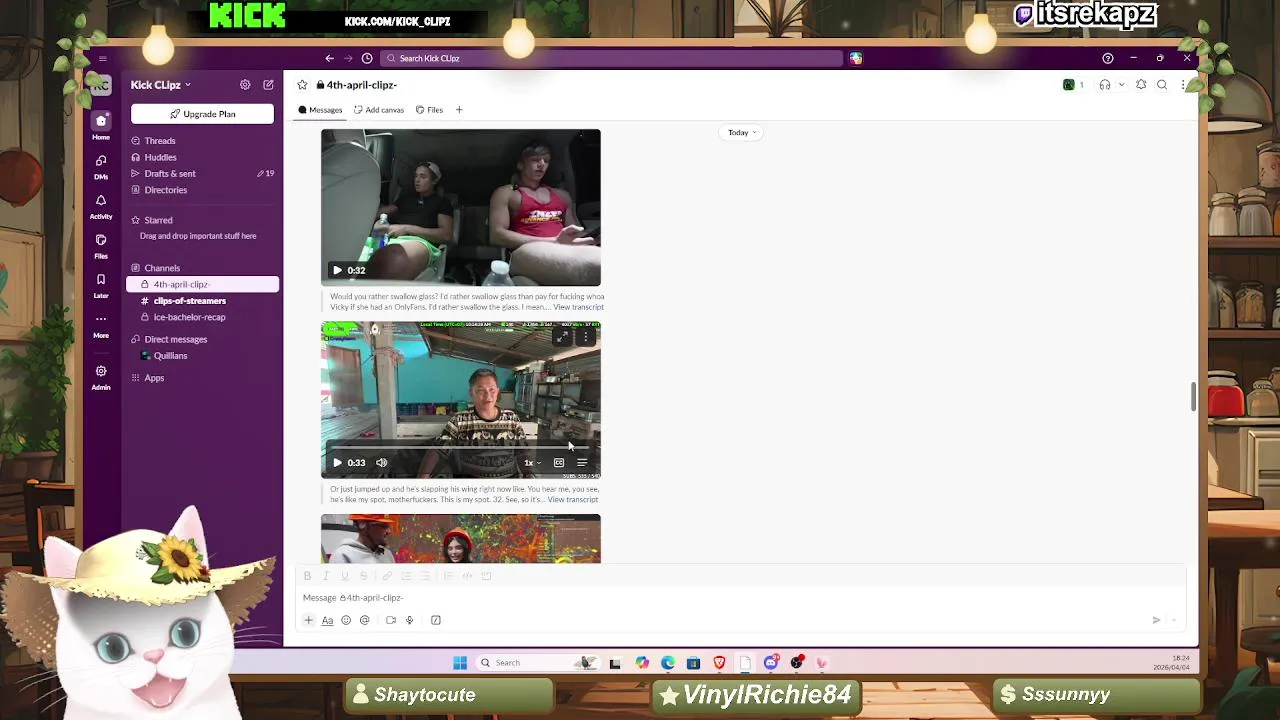Play the 0:33 video clip
The width and height of the screenshot is (1280, 720).
coord(337,463)
